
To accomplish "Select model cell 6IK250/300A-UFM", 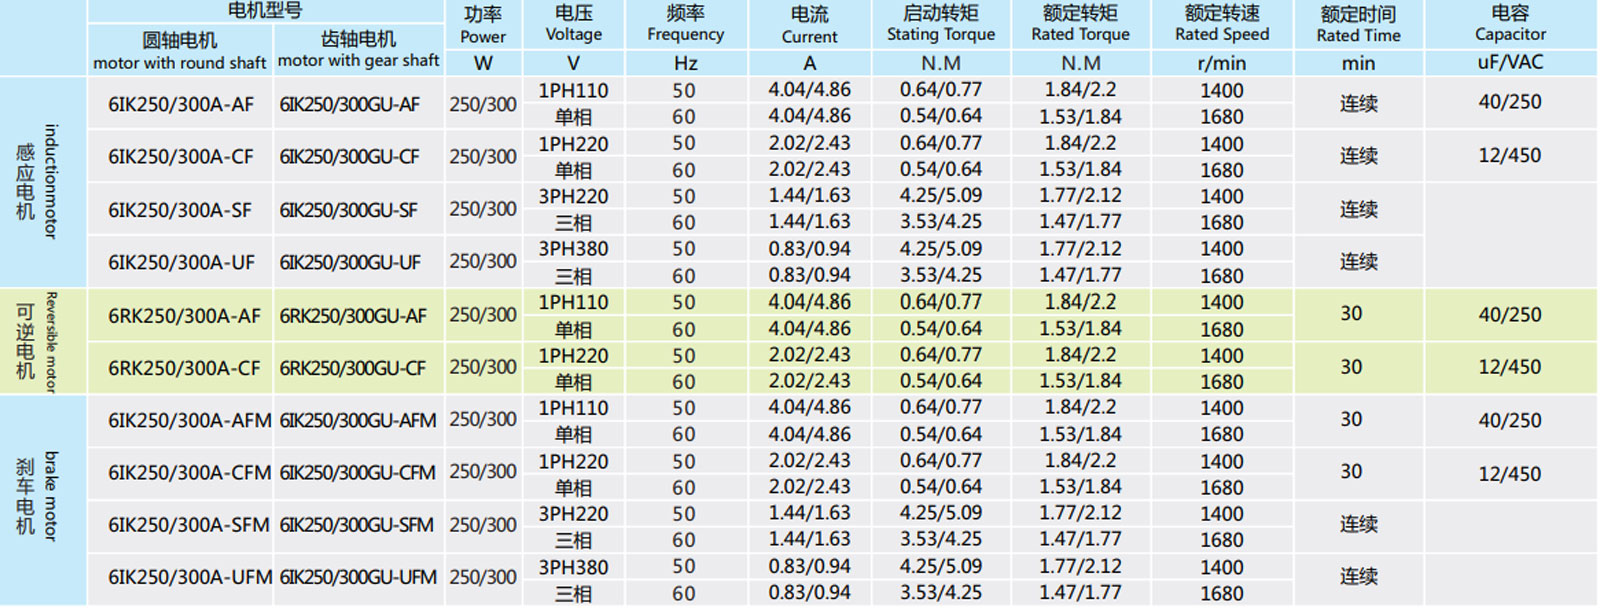I will tap(189, 578).
